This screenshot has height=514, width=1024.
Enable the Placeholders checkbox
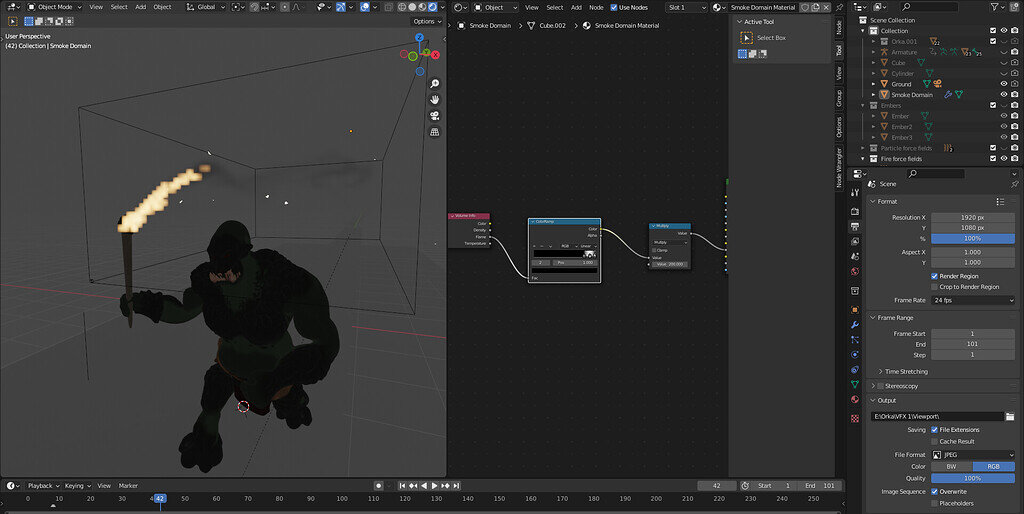pyautogui.click(x=935, y=504)
